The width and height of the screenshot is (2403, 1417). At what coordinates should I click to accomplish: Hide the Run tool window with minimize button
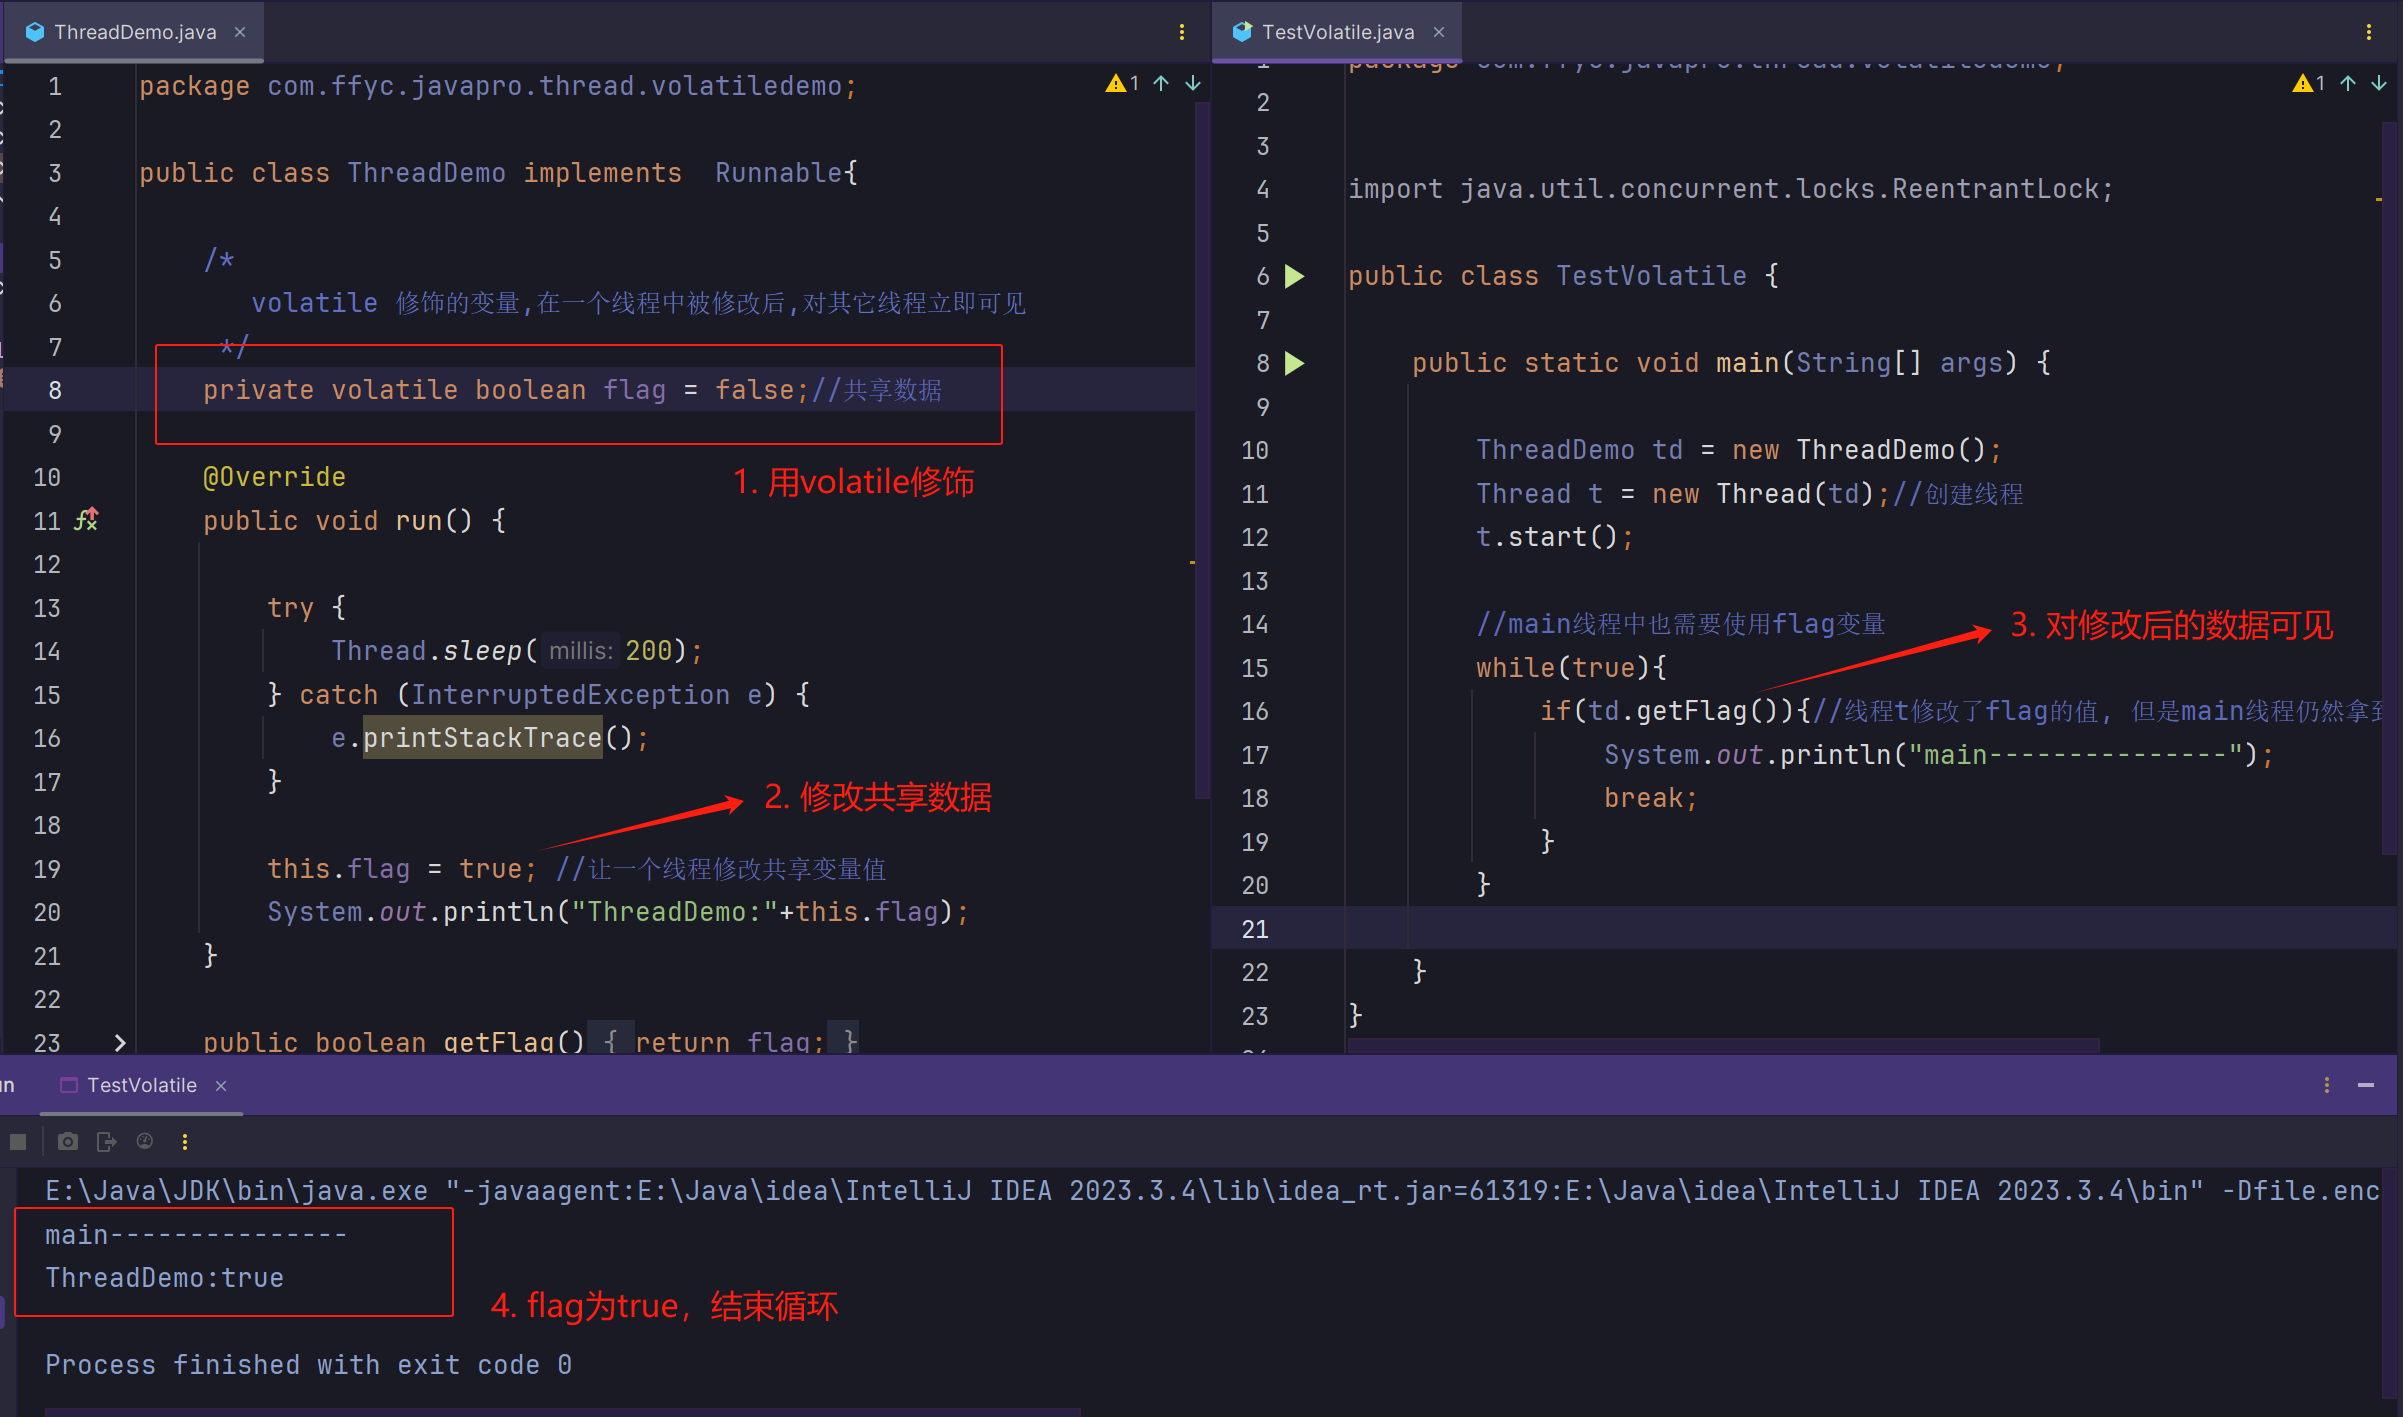[2366, 1085]
